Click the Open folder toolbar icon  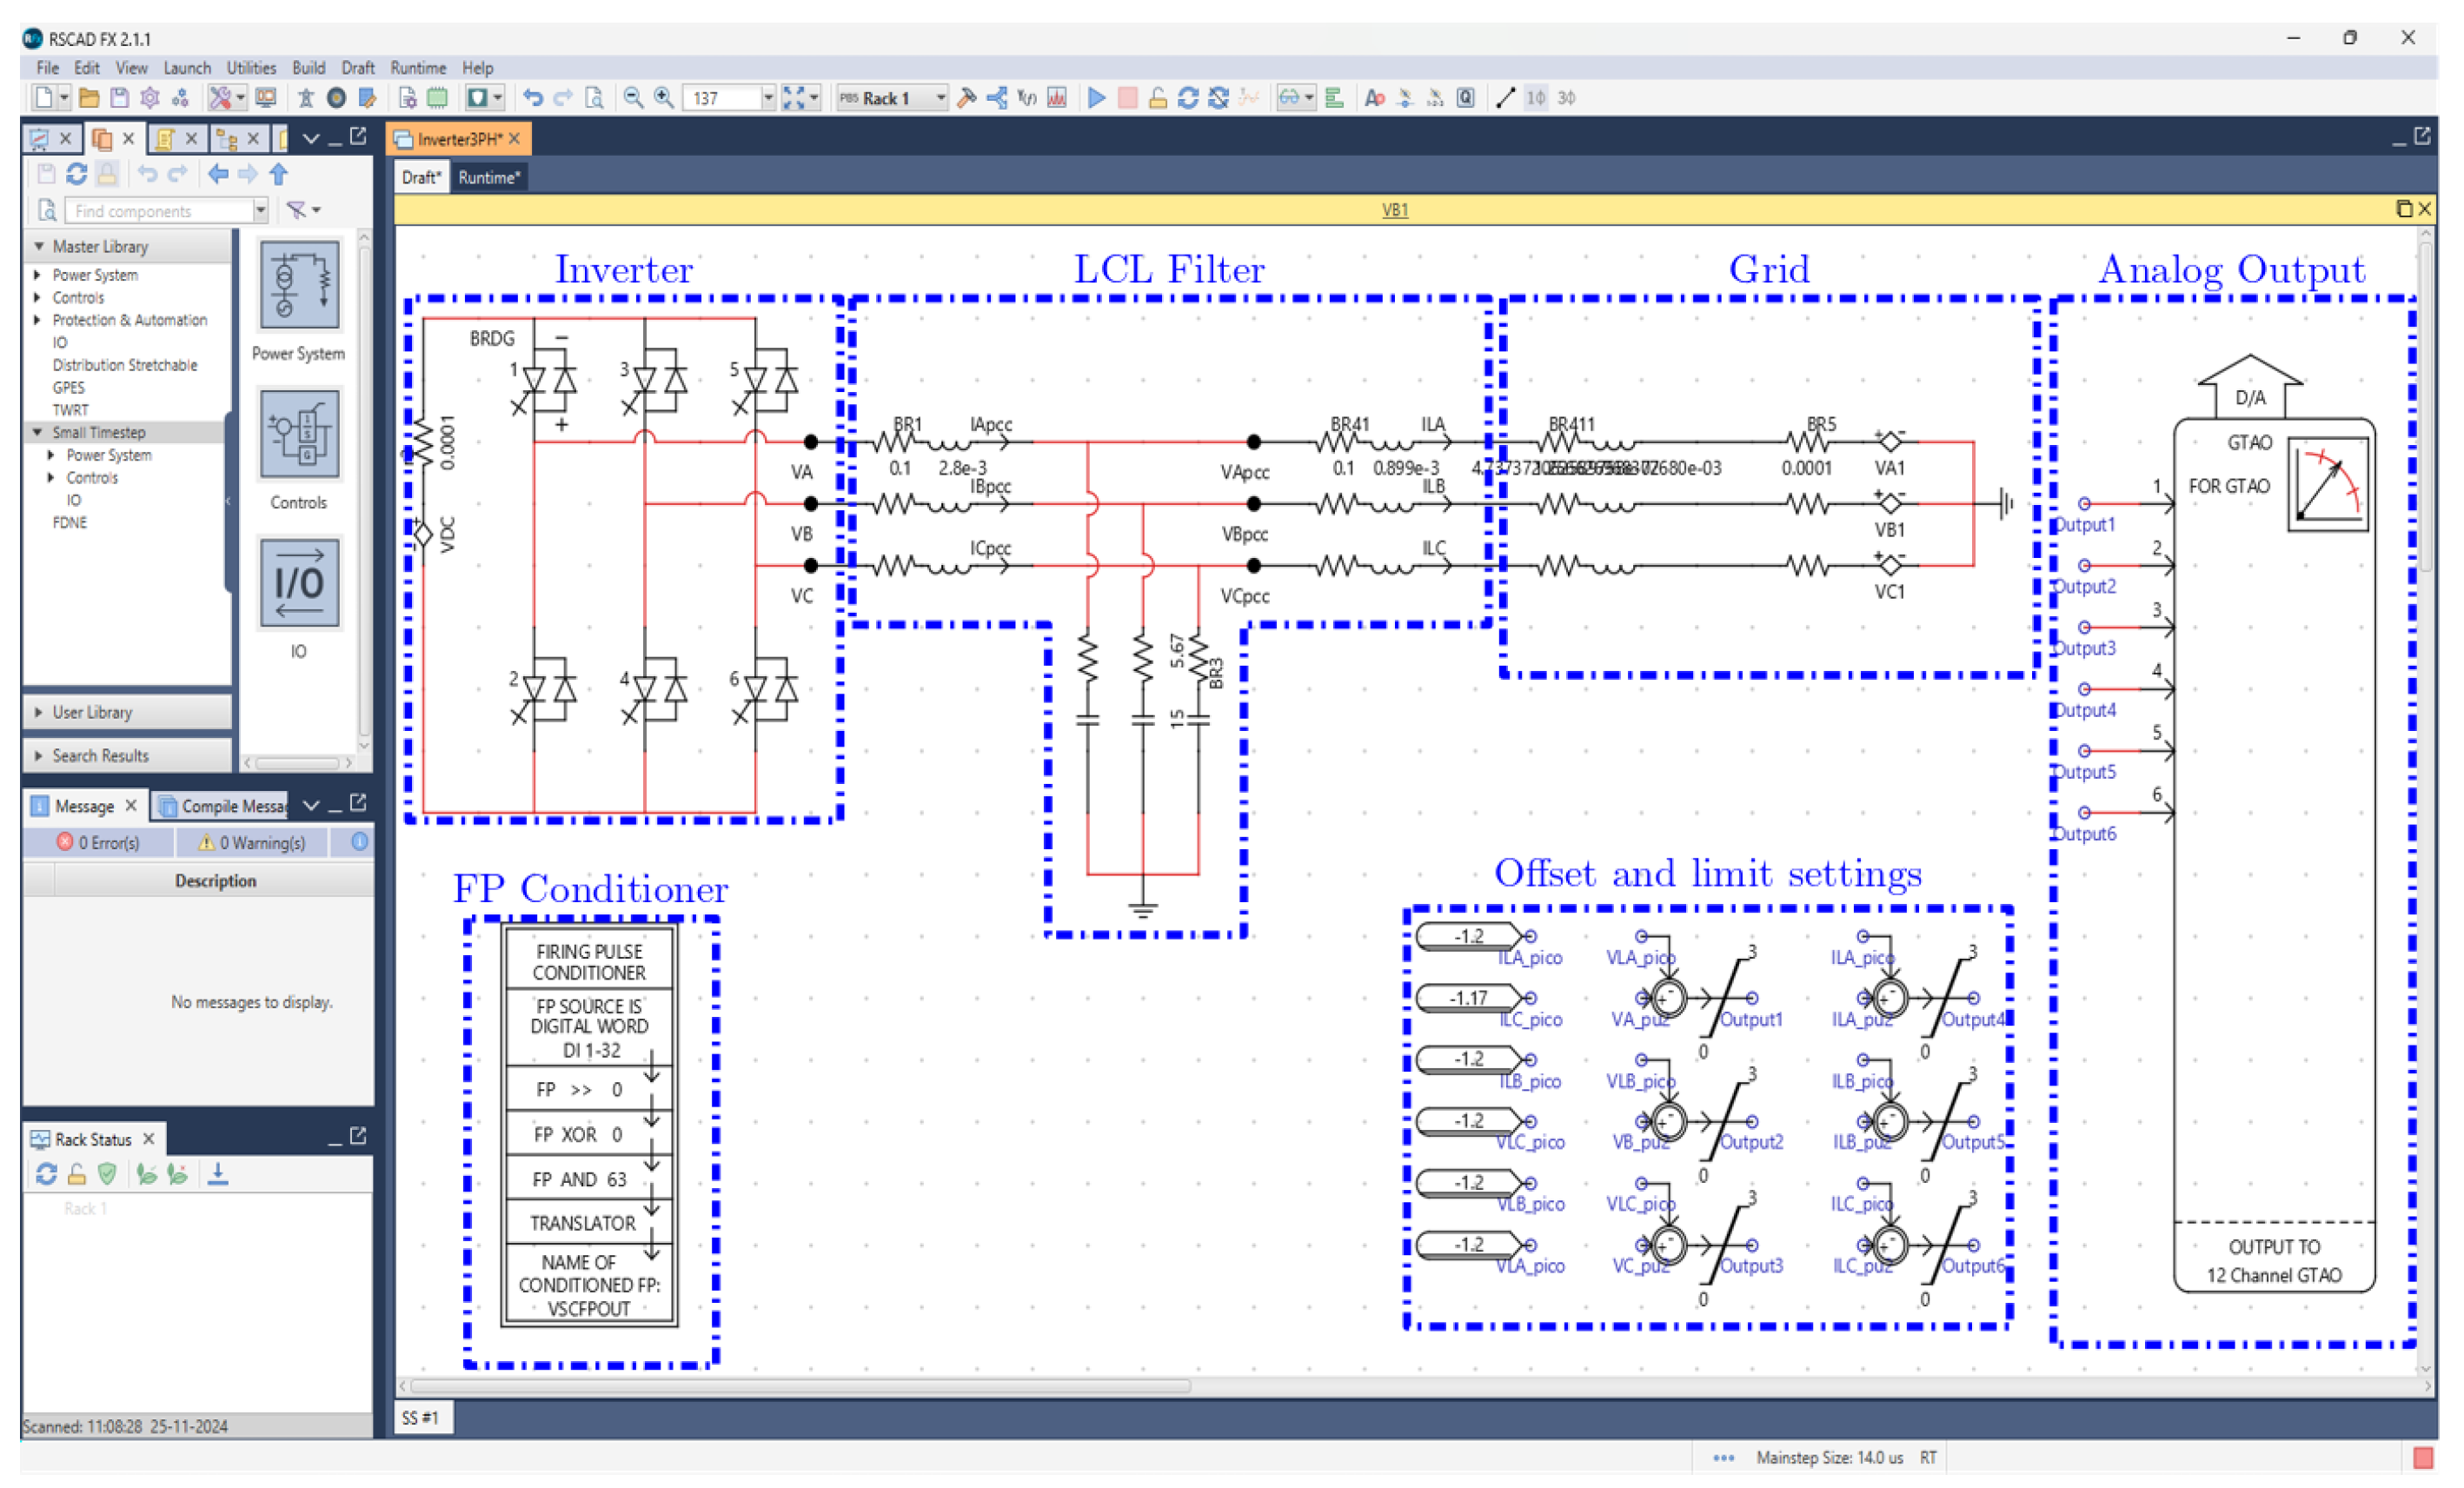[x=88, y=98]
